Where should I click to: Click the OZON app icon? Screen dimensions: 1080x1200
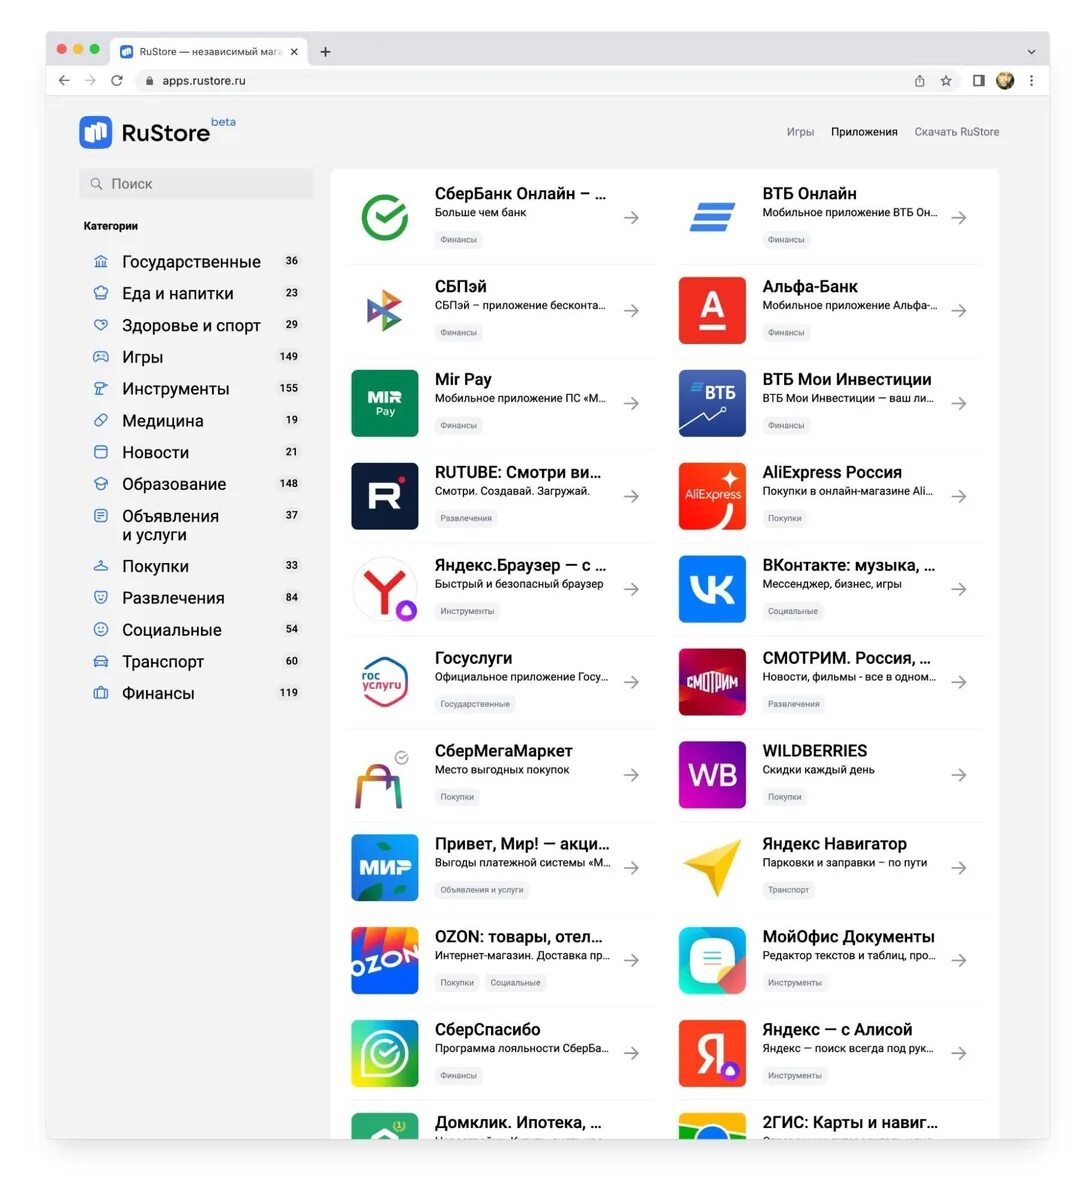pyautogui.click(x=385, y=961)
